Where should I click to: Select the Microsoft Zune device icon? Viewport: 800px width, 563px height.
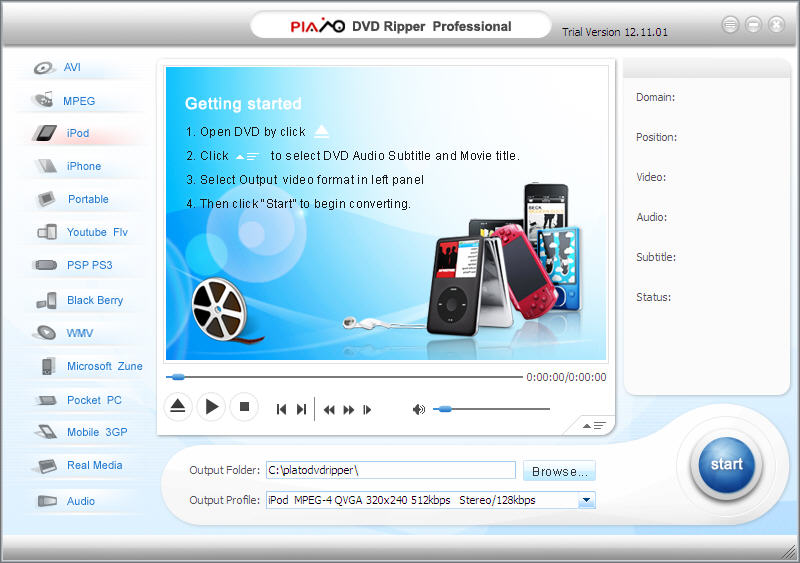(x=48, y=366)
